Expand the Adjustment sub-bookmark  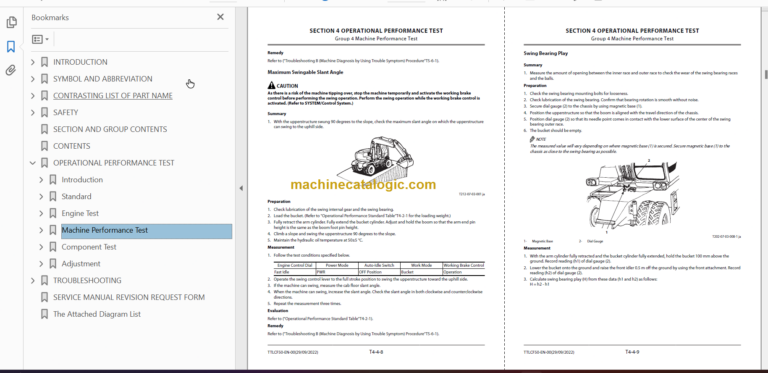[x=41, y=264]
